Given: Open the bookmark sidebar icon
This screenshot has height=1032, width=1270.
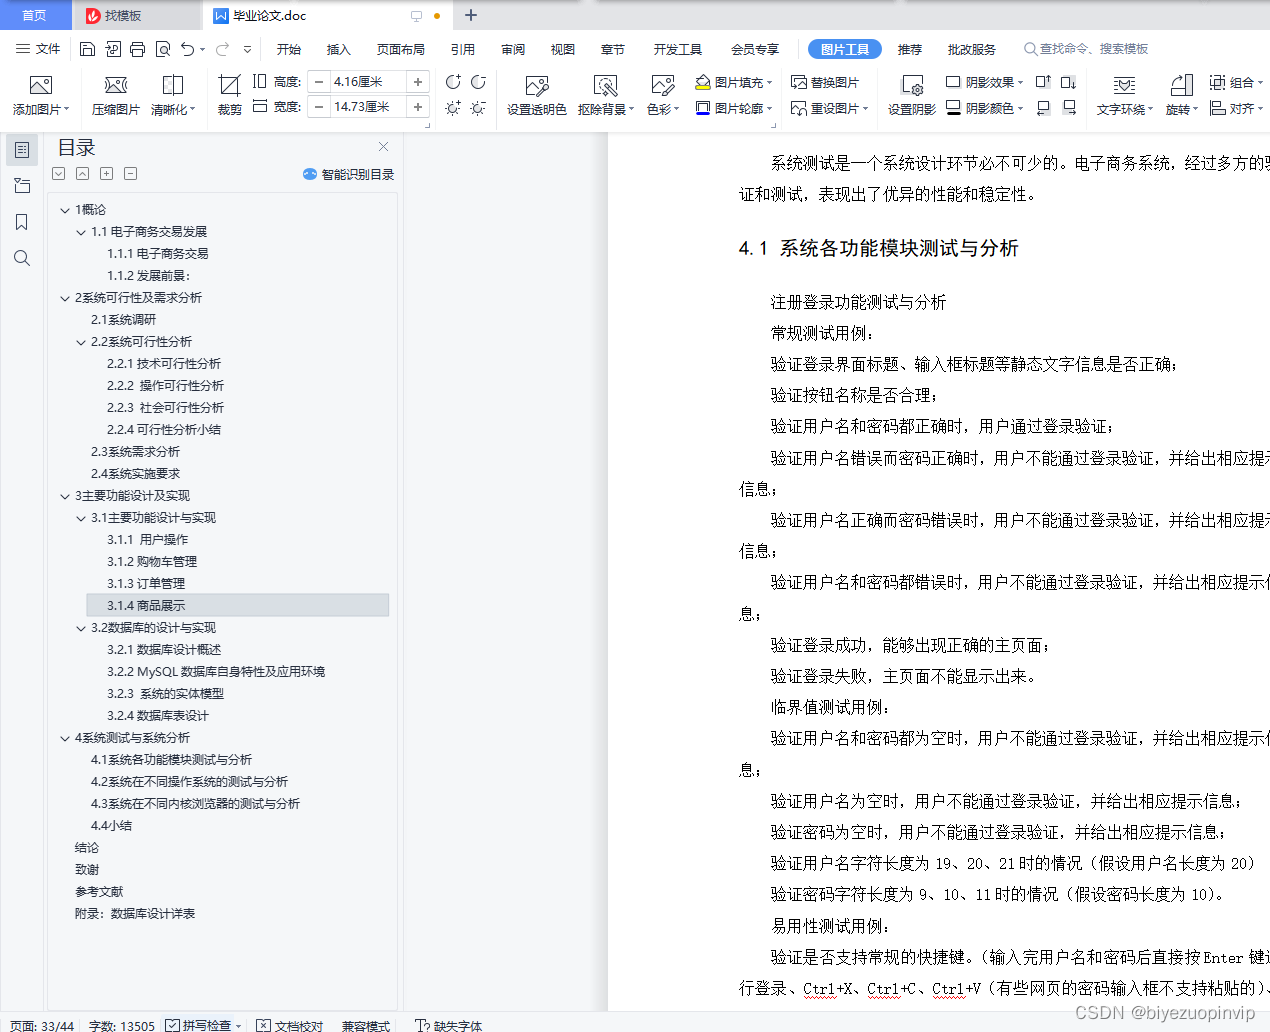Looking at the screenshot, I should [x=22, y=222].
